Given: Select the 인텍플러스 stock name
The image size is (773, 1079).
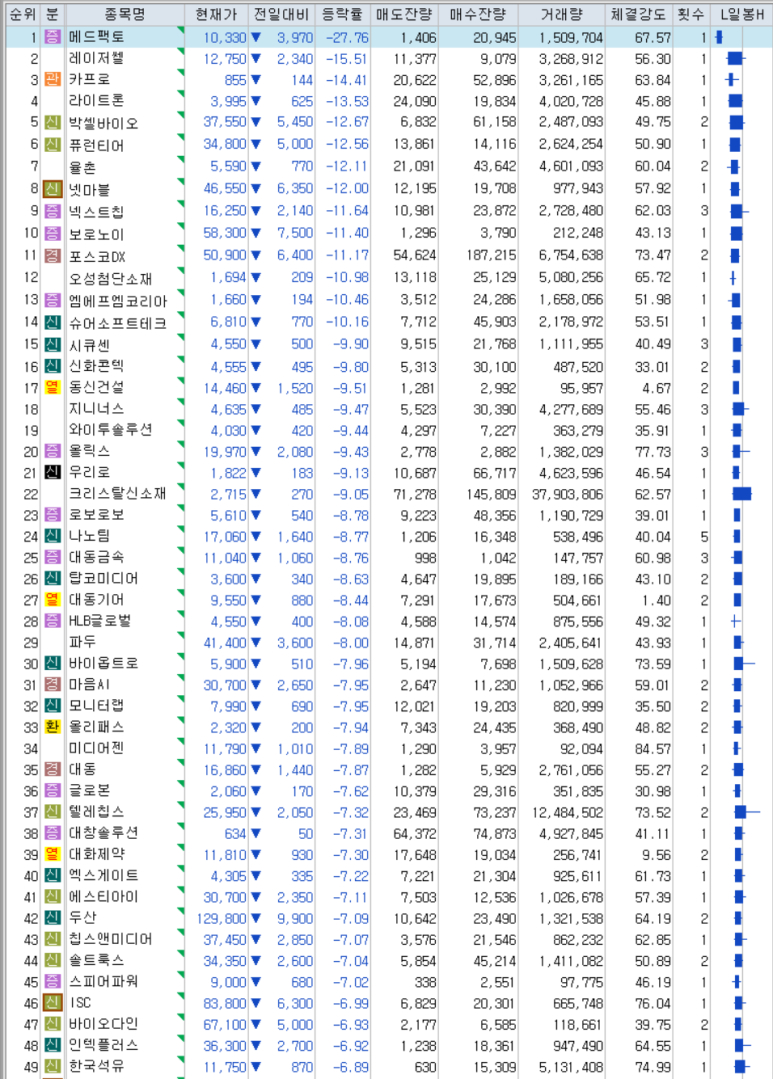Looking at the screenshot, I should point(104,1045).
